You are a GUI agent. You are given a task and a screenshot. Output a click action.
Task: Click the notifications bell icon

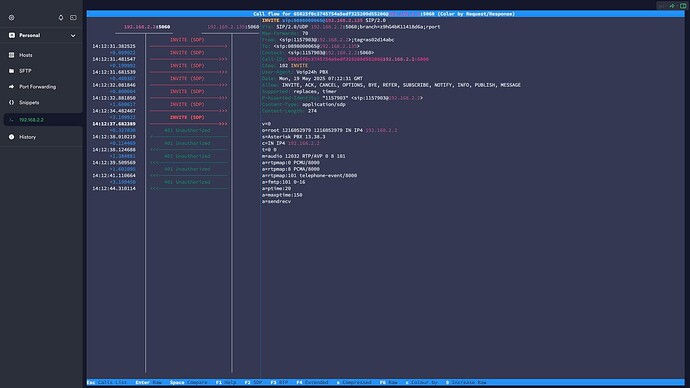[x=61, y=18]
